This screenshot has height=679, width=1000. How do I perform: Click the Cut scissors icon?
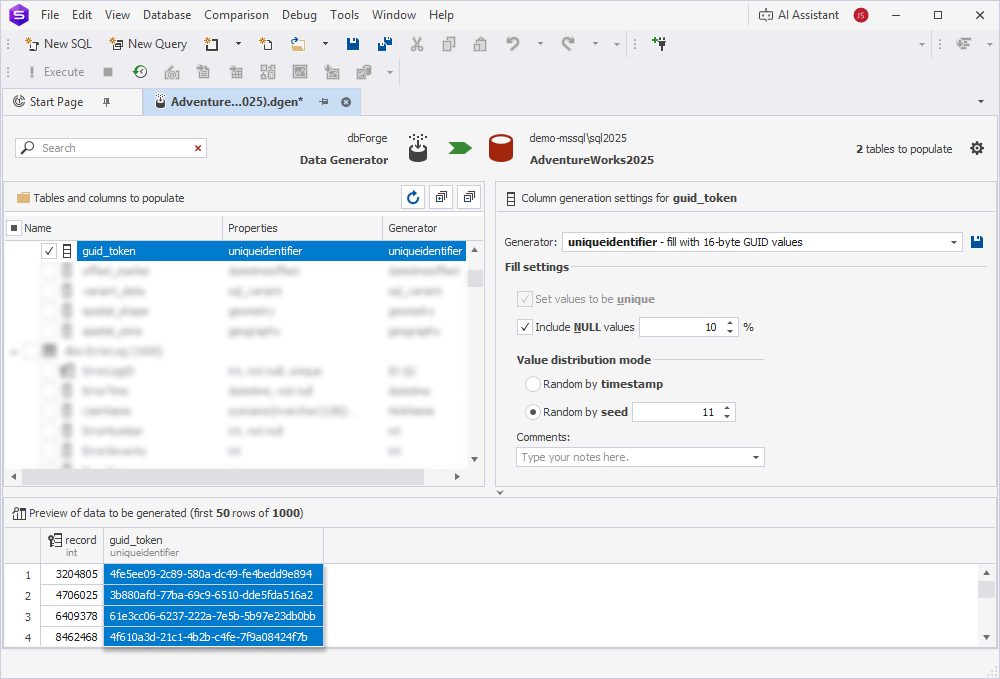(416, 44)
